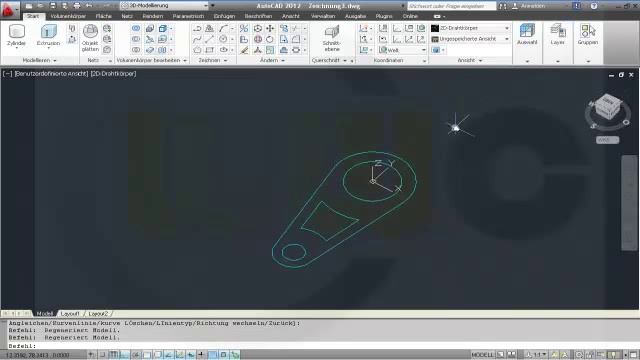
Task: Open the annotation scale 1:1 dropdown
Action: coord(536,355)
